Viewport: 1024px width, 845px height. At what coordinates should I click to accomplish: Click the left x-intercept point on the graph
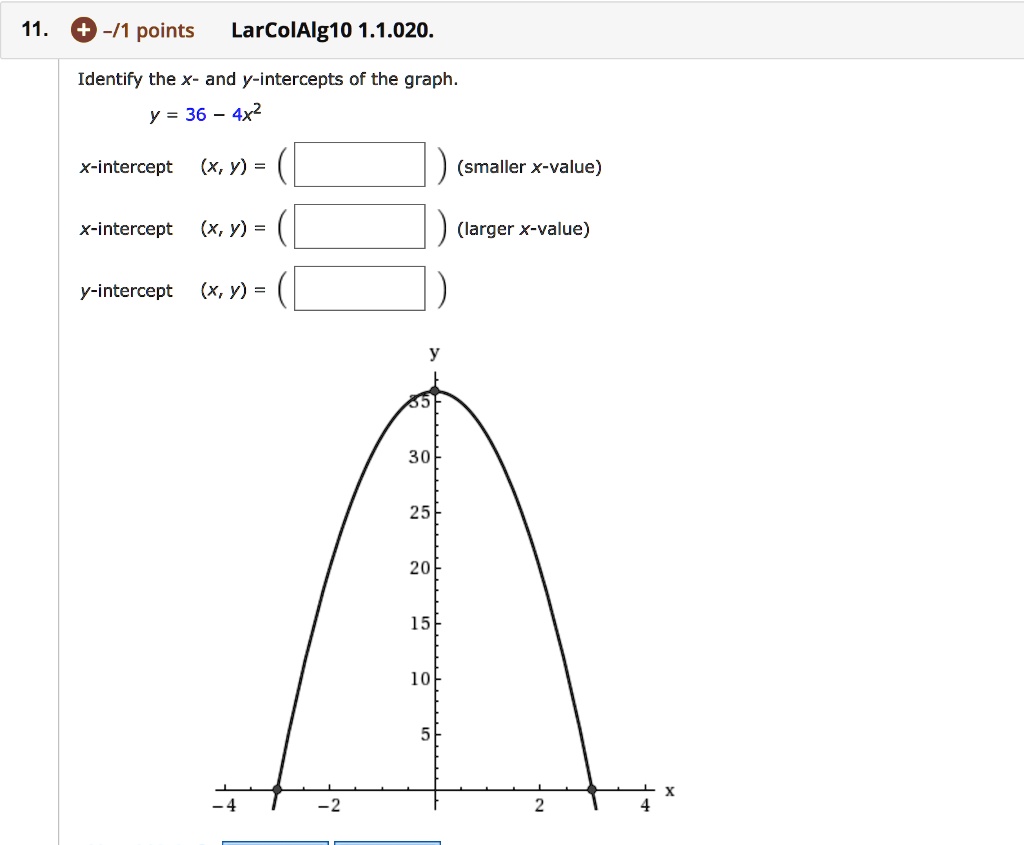277,789
